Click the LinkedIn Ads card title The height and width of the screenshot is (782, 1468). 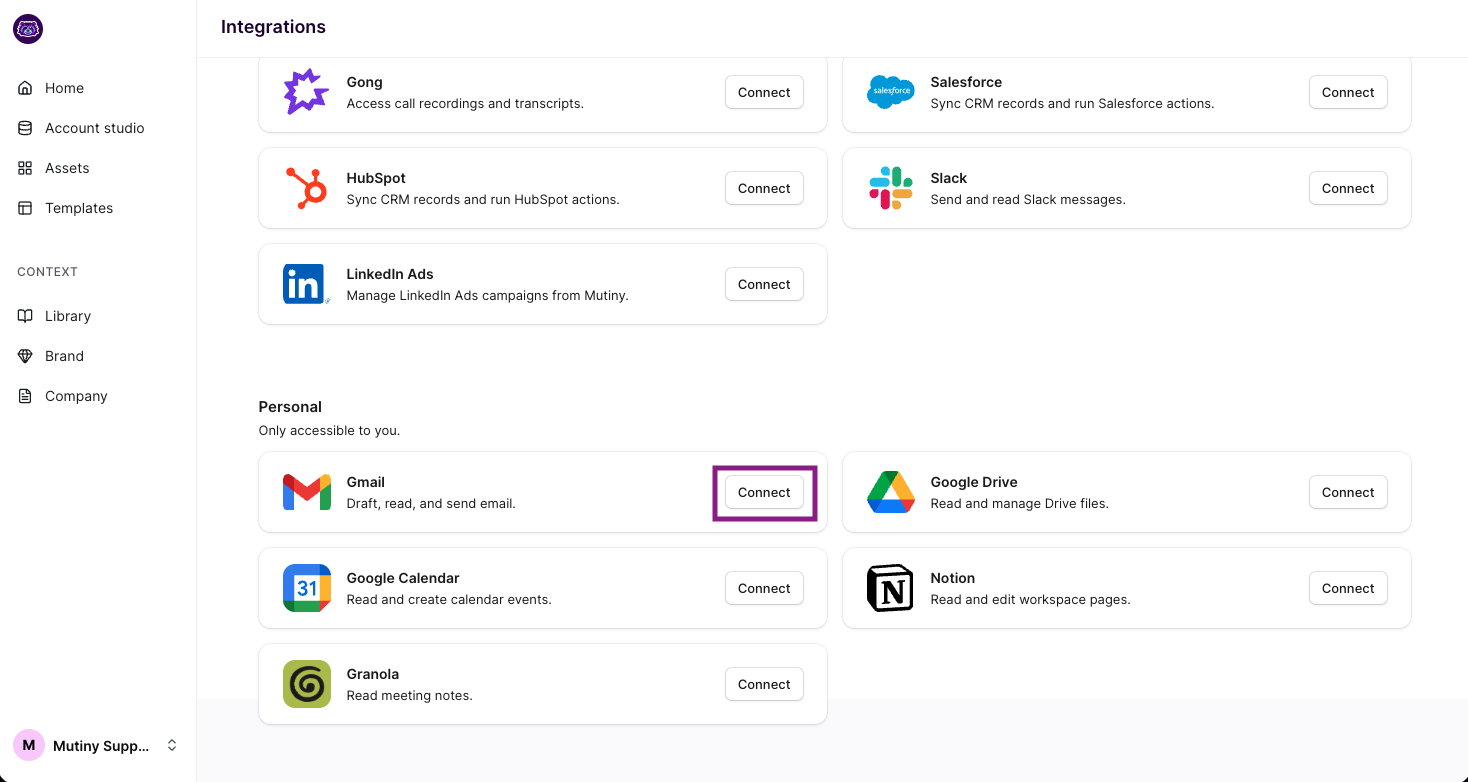coord(390,274)
